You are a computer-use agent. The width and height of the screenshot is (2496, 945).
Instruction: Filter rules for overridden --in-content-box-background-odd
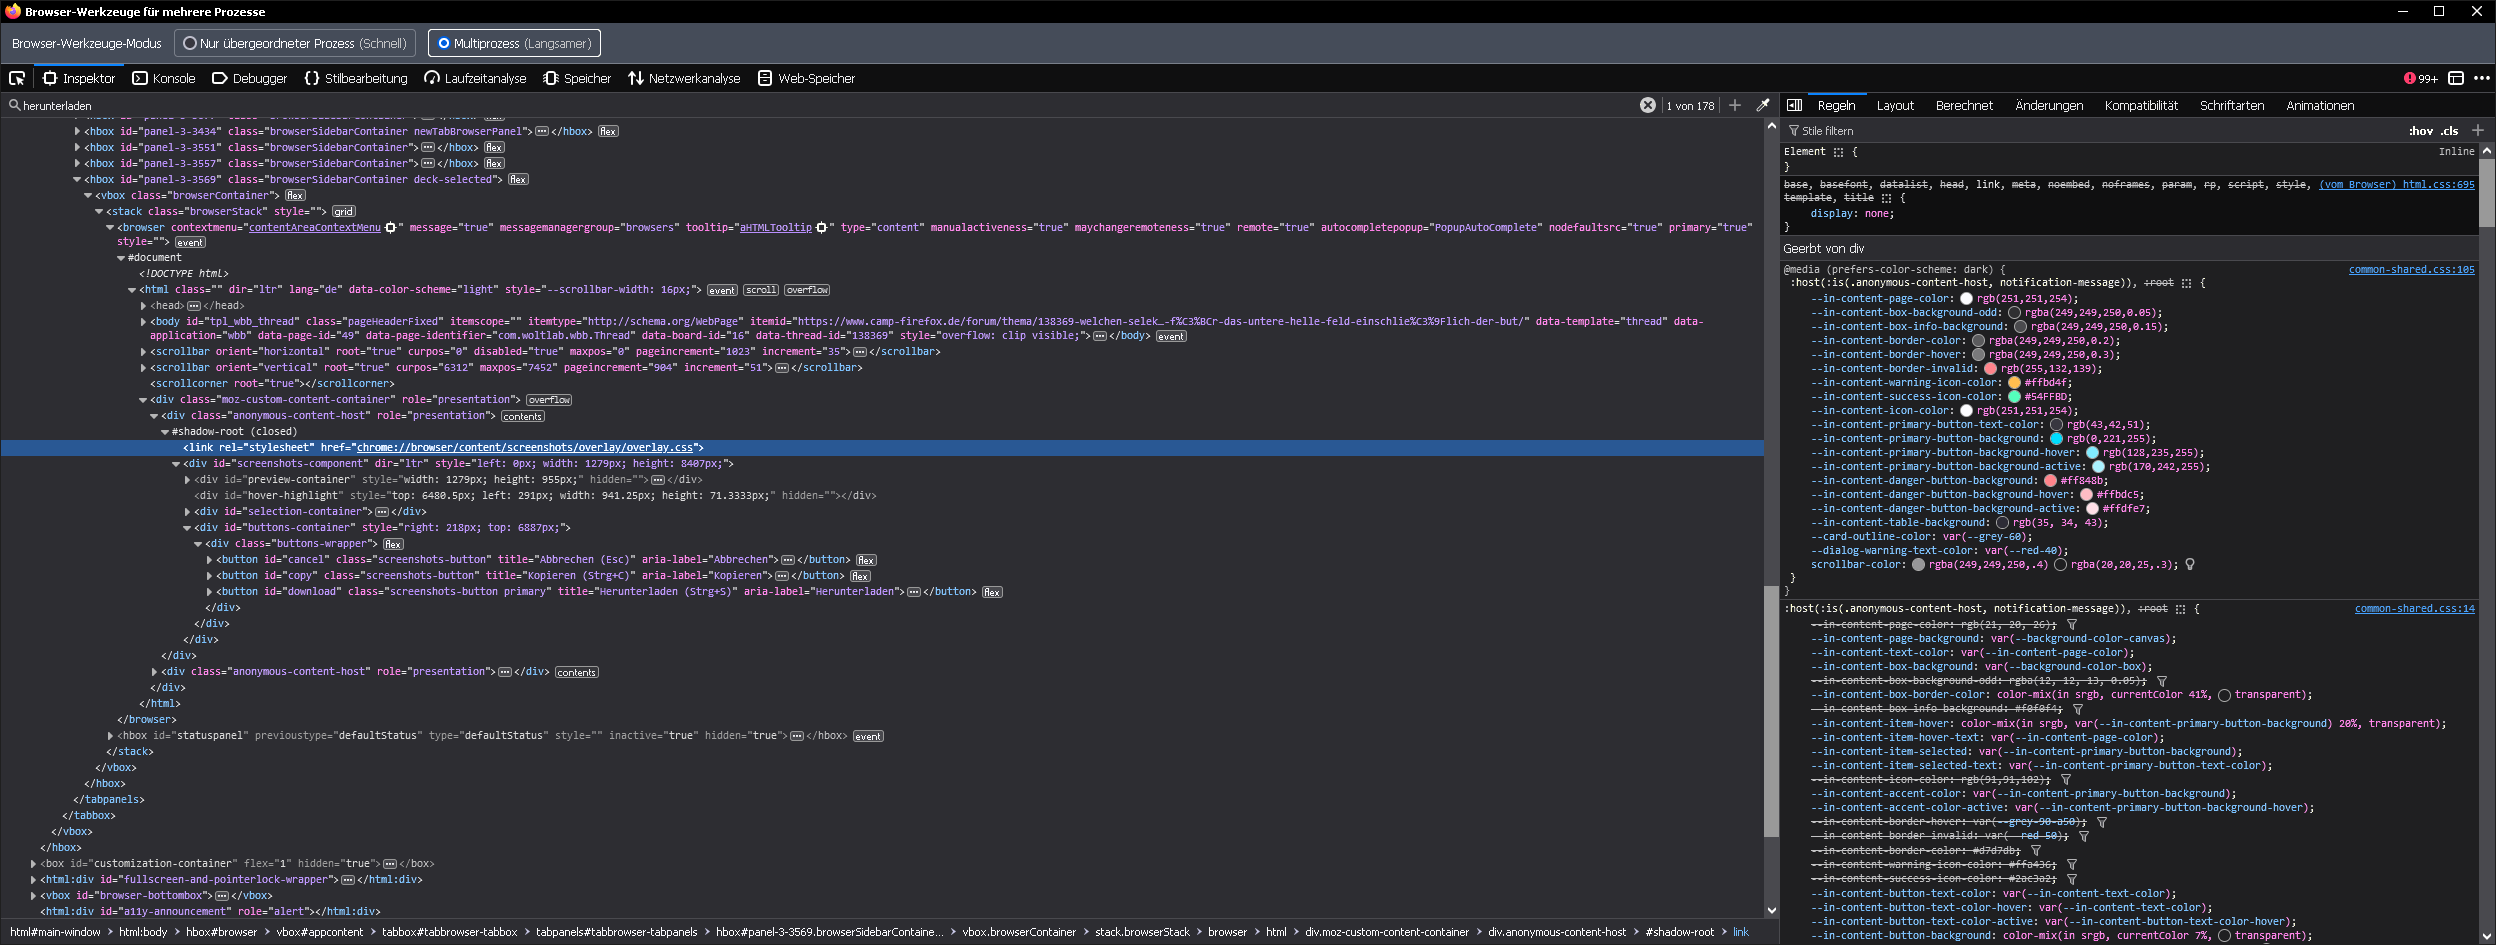2162,681
